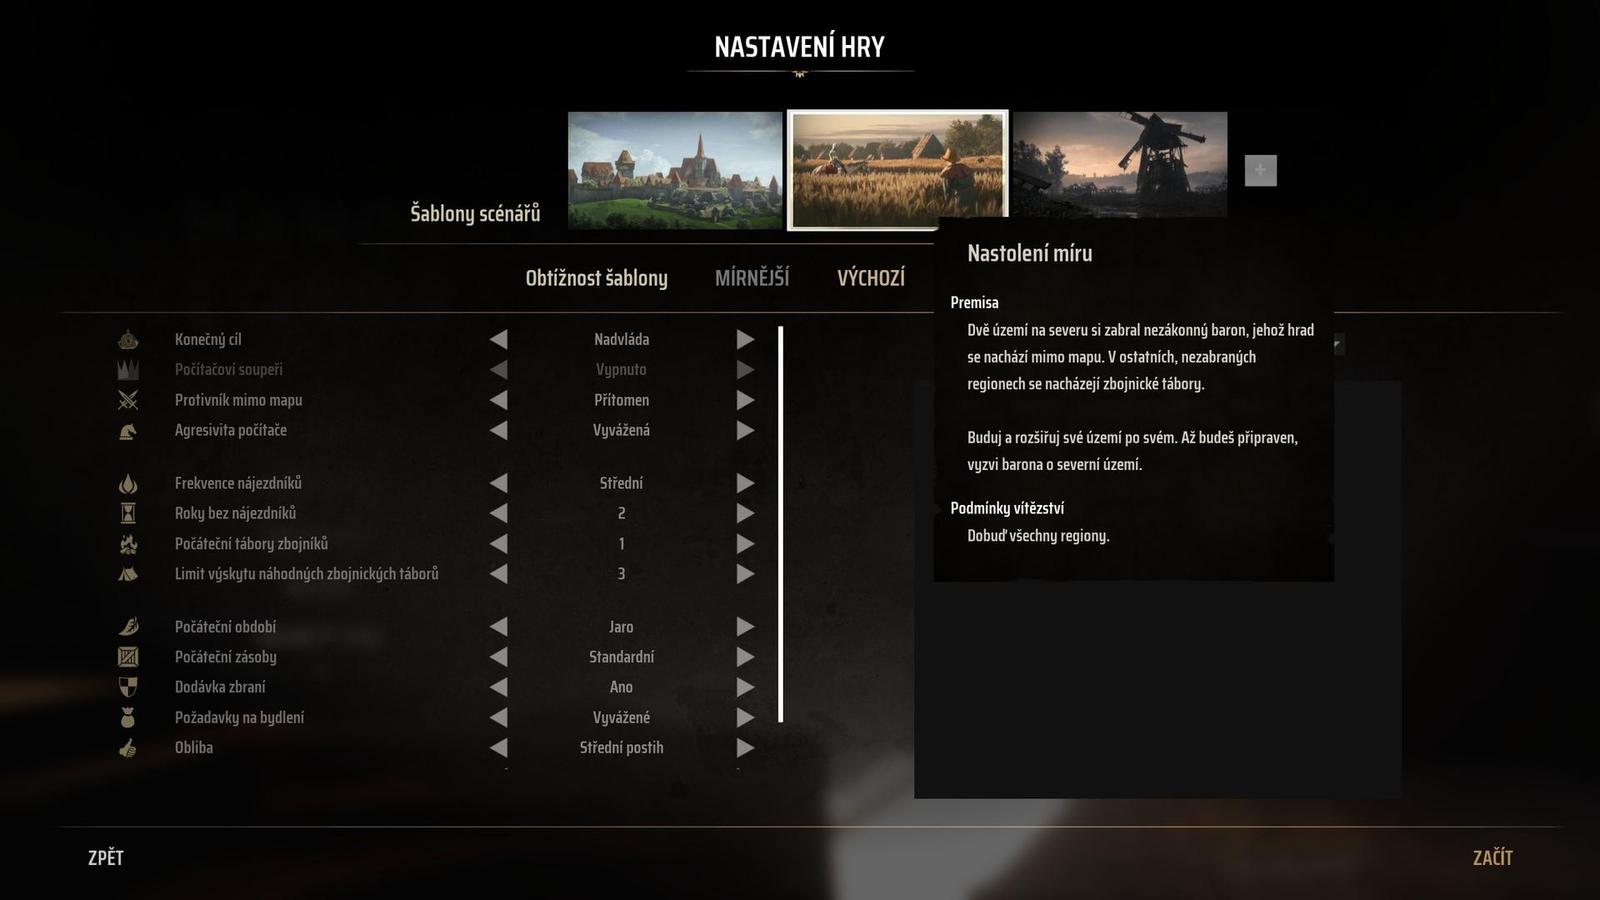Select the VÝCHOZÍ difficulty preset
The width and height of the screenshot is (1600, 900).
coord(871,278)
